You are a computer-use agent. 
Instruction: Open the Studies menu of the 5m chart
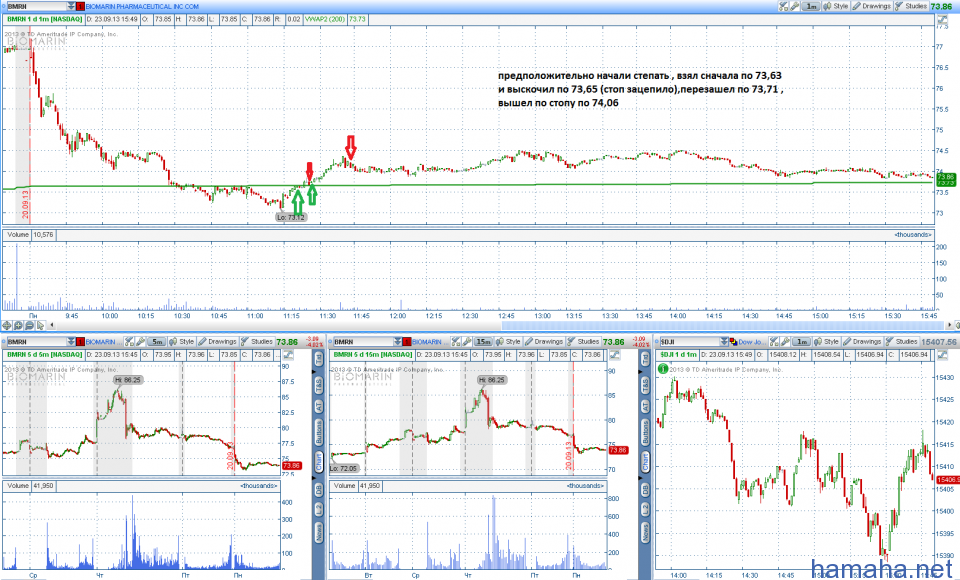point(257,342)
